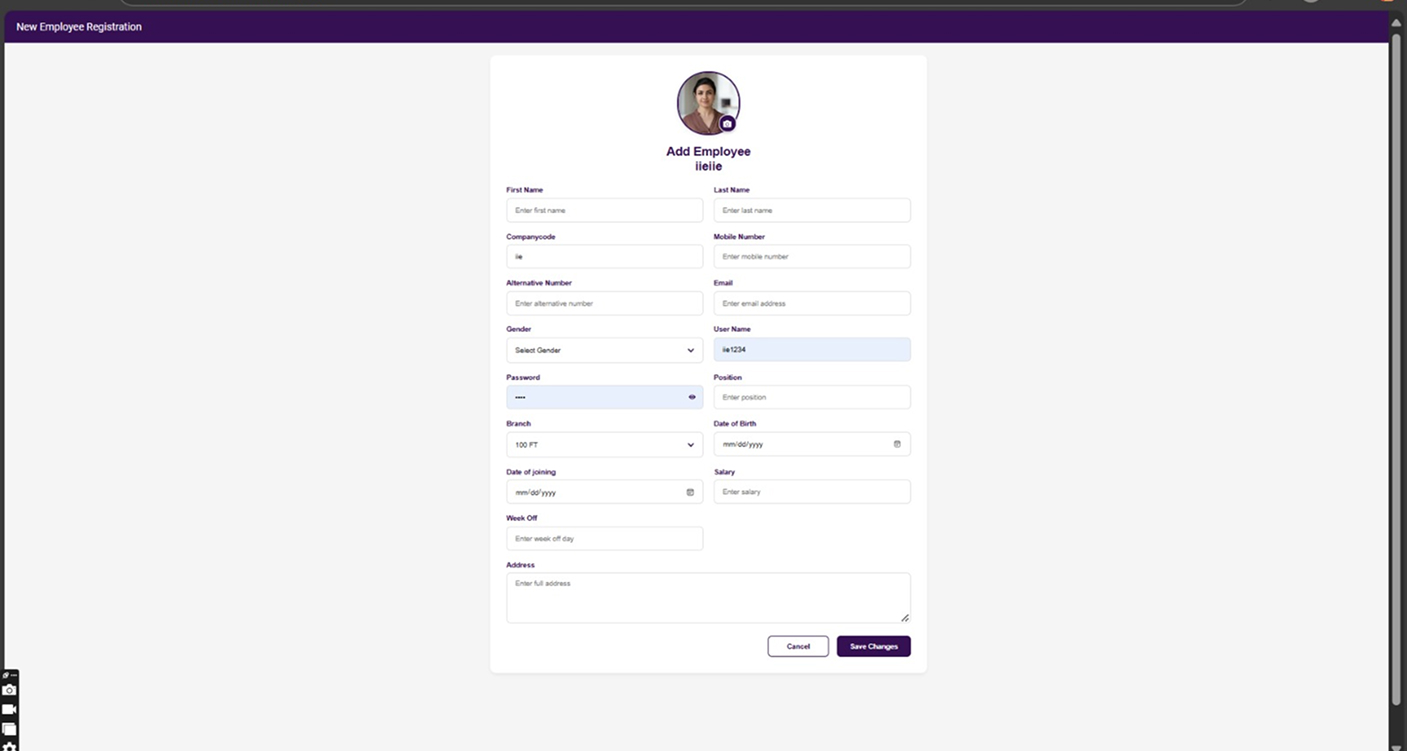Image resolution: width=1407 pixels, height=751 pixels.
Task: Open the Branch dropdown showing 100 FT
Action: click(604, 444)
